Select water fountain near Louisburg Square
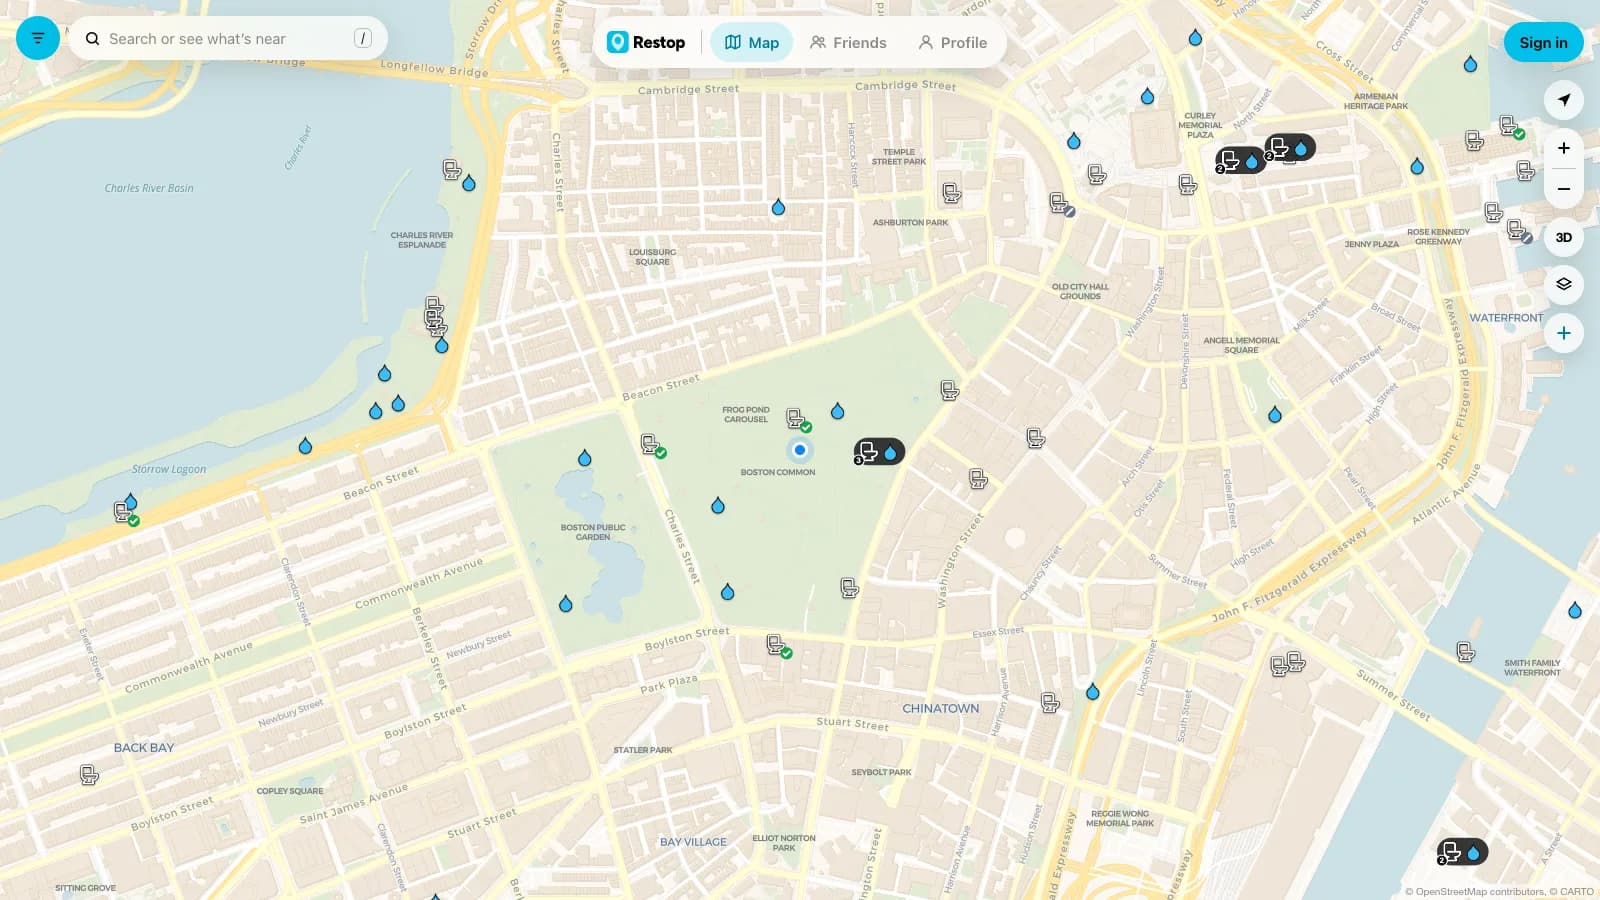The width and height of the screenshot is (1600, 900). [778, 207]
